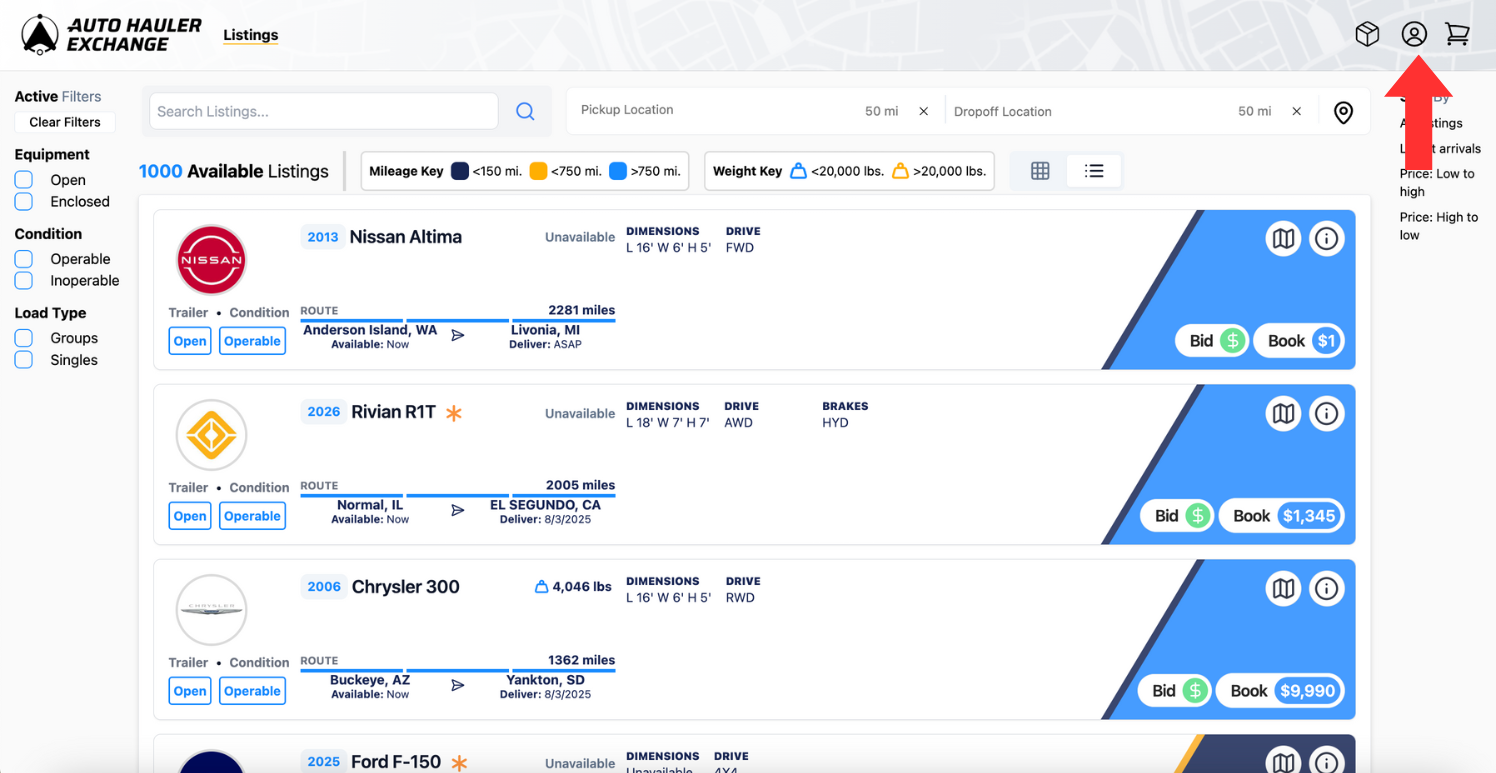
Task: Click the Nissan brand logo
Action: tap(211, 260)
